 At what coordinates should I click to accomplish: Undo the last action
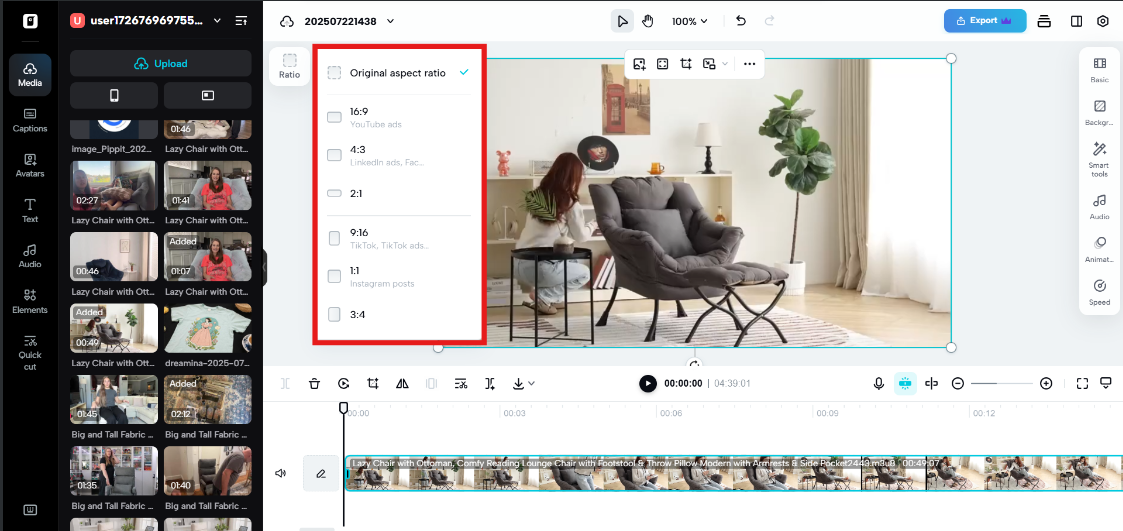coord(741,21)
